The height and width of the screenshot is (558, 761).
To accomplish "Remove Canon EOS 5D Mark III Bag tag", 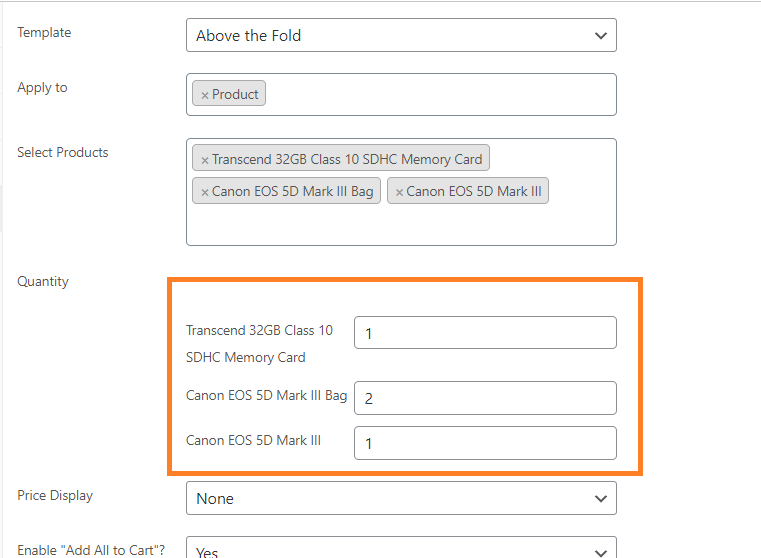I will pos(205,192).
